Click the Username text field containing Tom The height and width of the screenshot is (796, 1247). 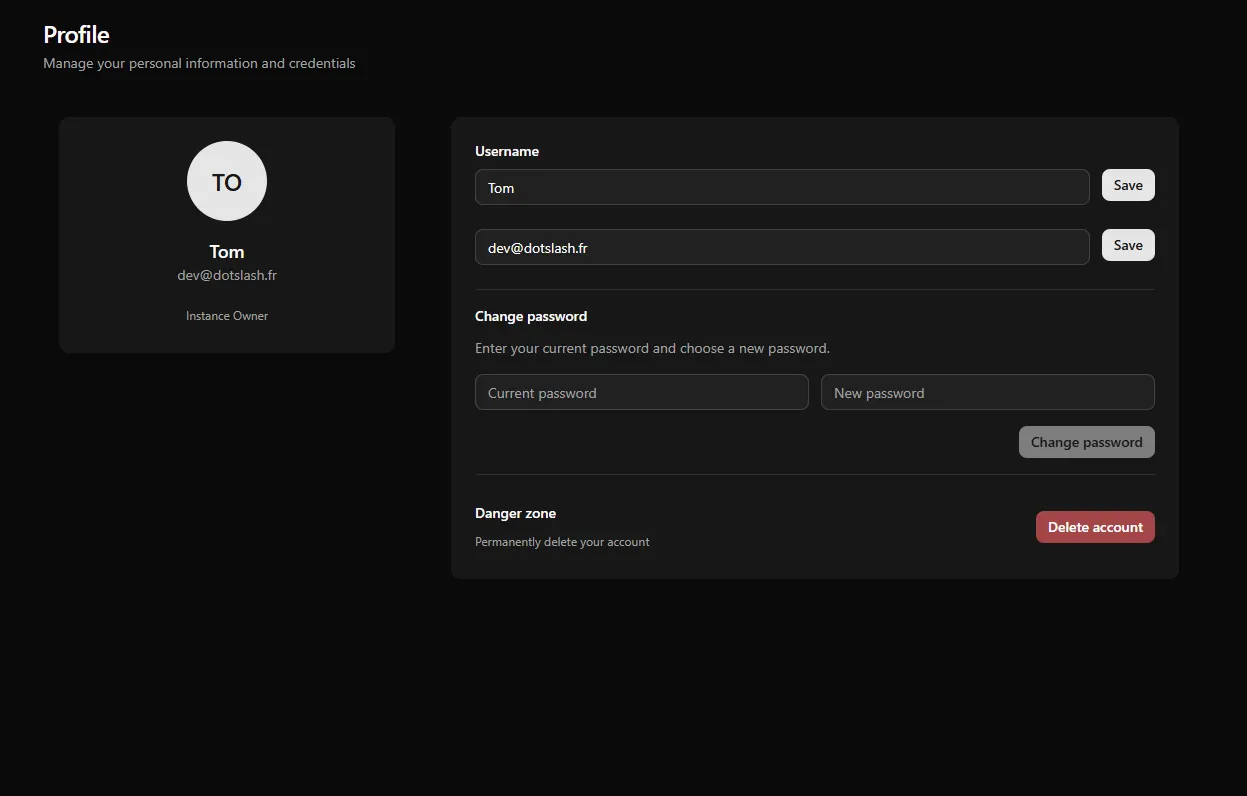781,187
